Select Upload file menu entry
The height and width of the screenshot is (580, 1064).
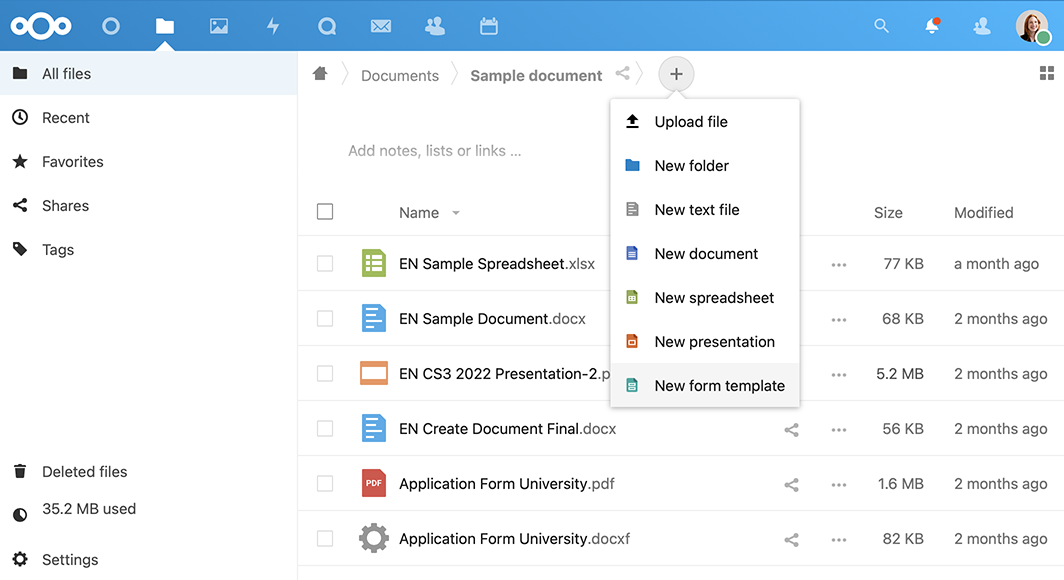690,122
